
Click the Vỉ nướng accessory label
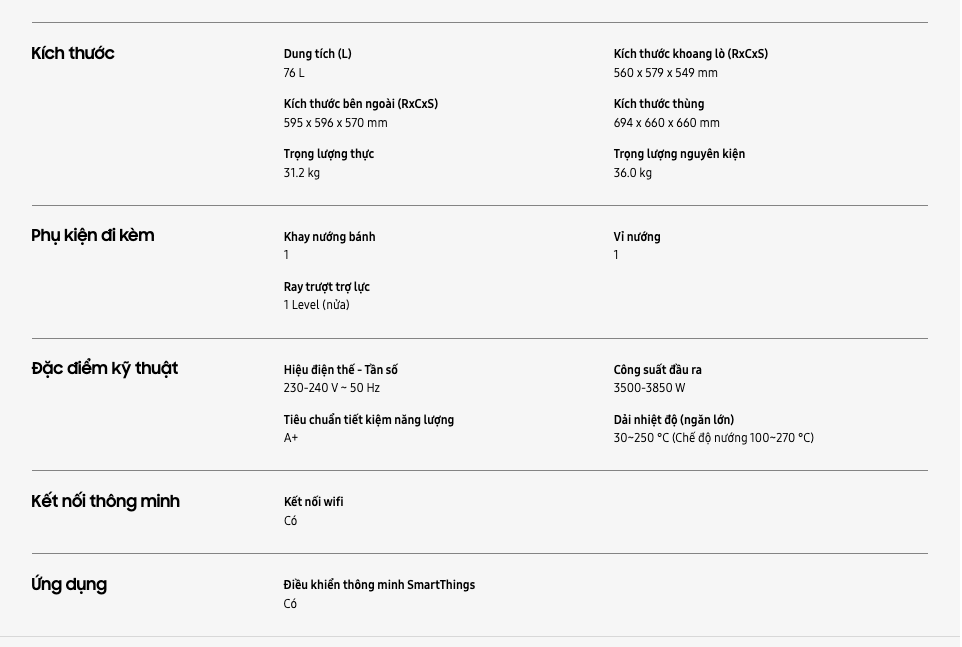pyautogui.click(x=637, y=237)
